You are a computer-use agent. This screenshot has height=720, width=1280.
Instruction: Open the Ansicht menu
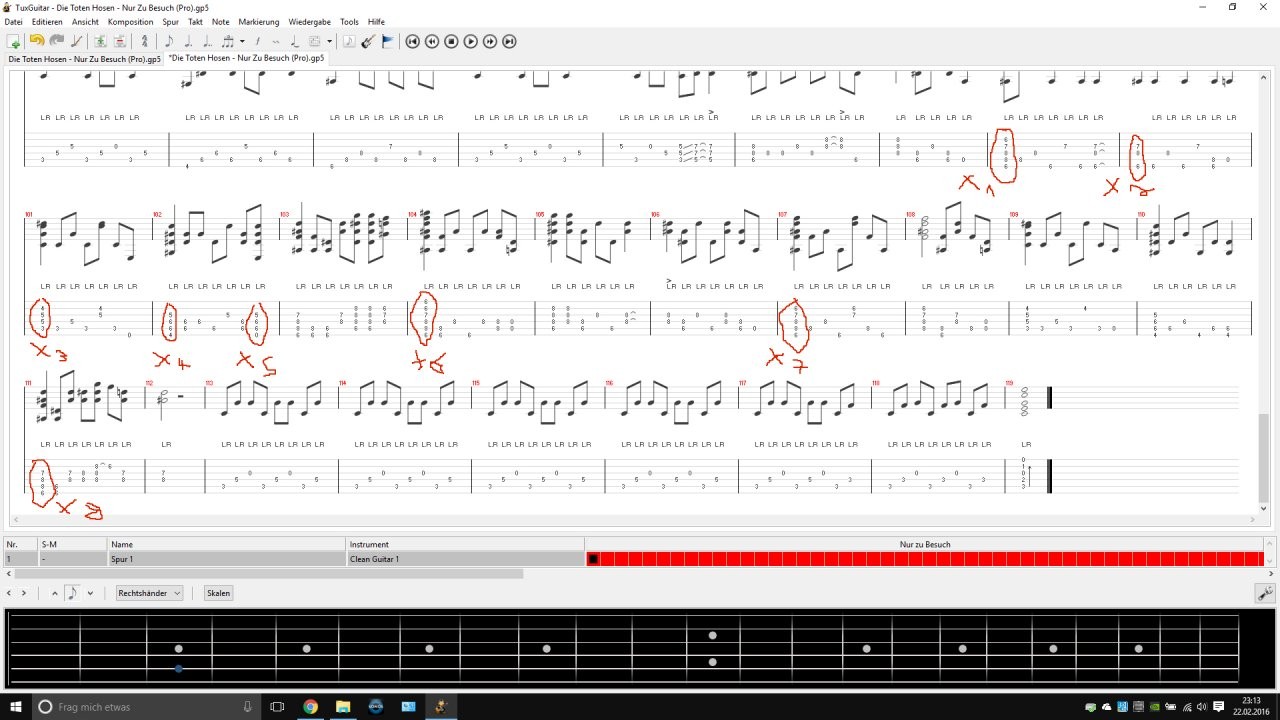[x=86, y=21]
